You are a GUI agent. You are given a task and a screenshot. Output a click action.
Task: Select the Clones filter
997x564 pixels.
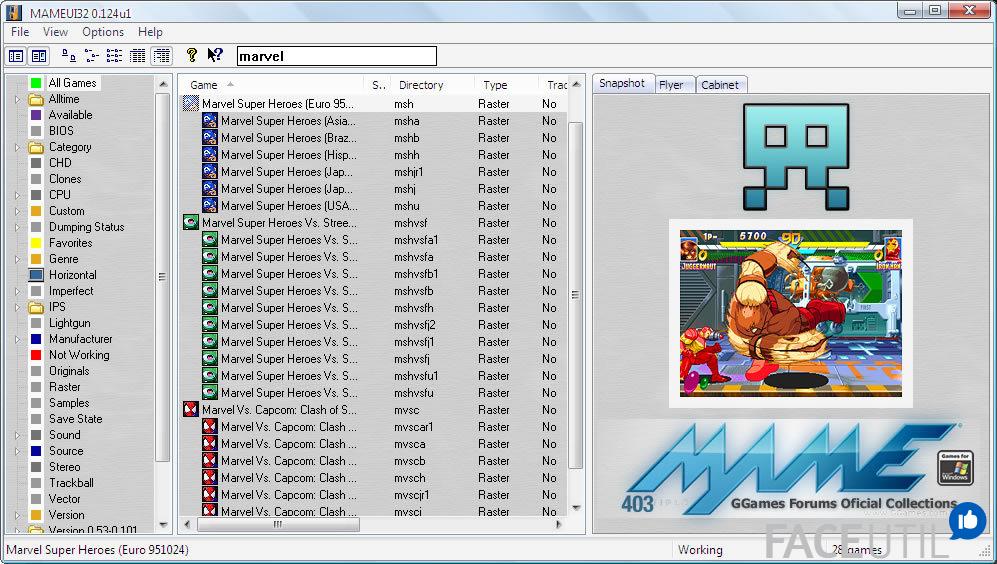coord(65,179)
